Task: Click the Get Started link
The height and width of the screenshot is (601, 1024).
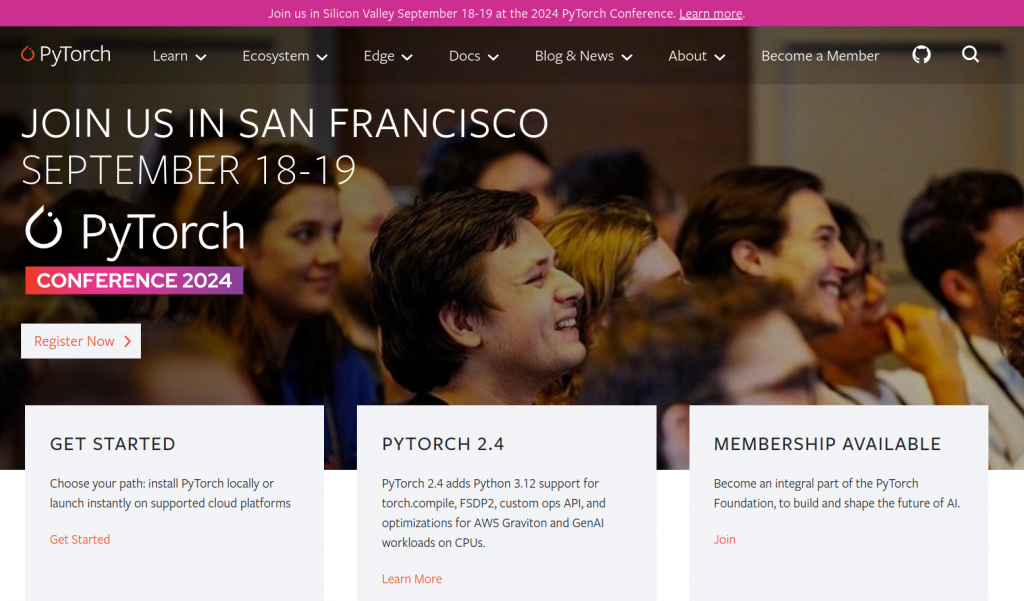Action: tap(80, 540)
